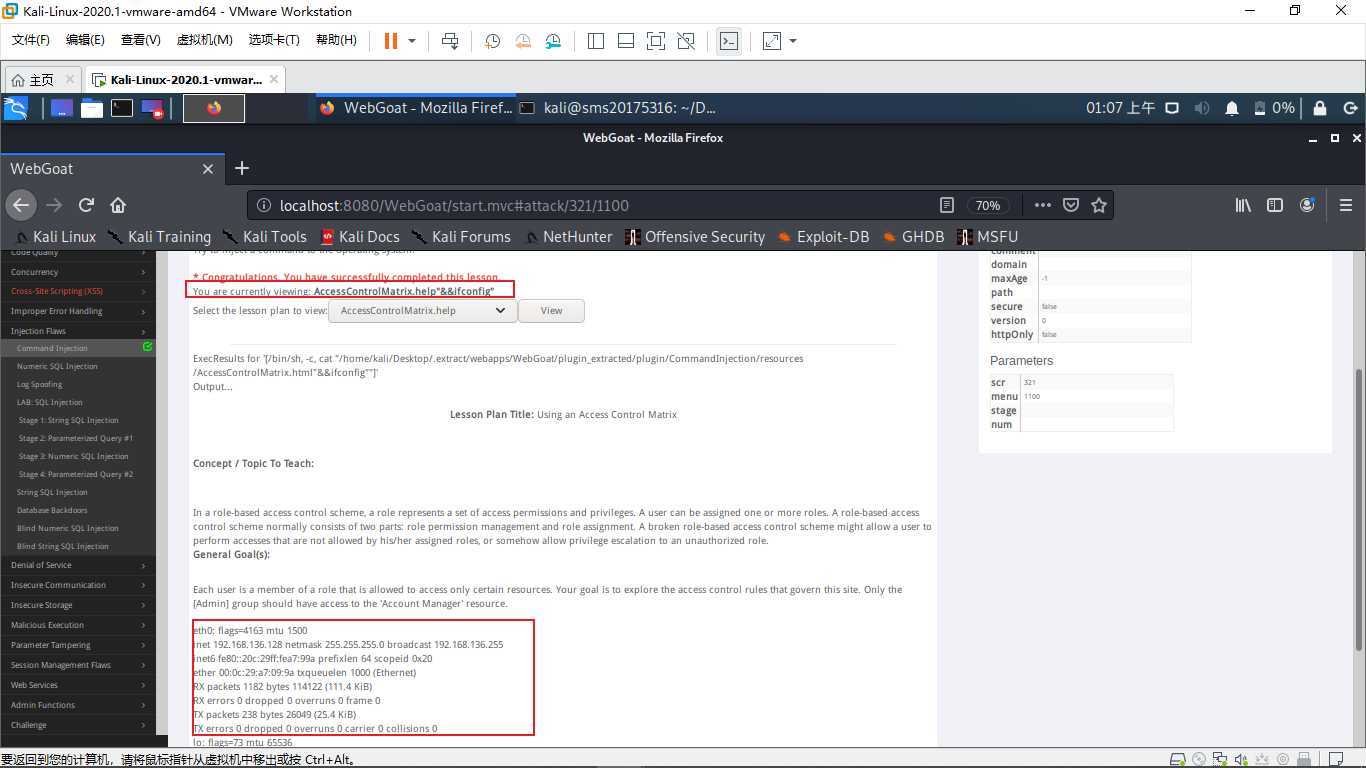Select the Firefox icon window button in panel
Viewport: 1366px width, 768px height.
214,108
